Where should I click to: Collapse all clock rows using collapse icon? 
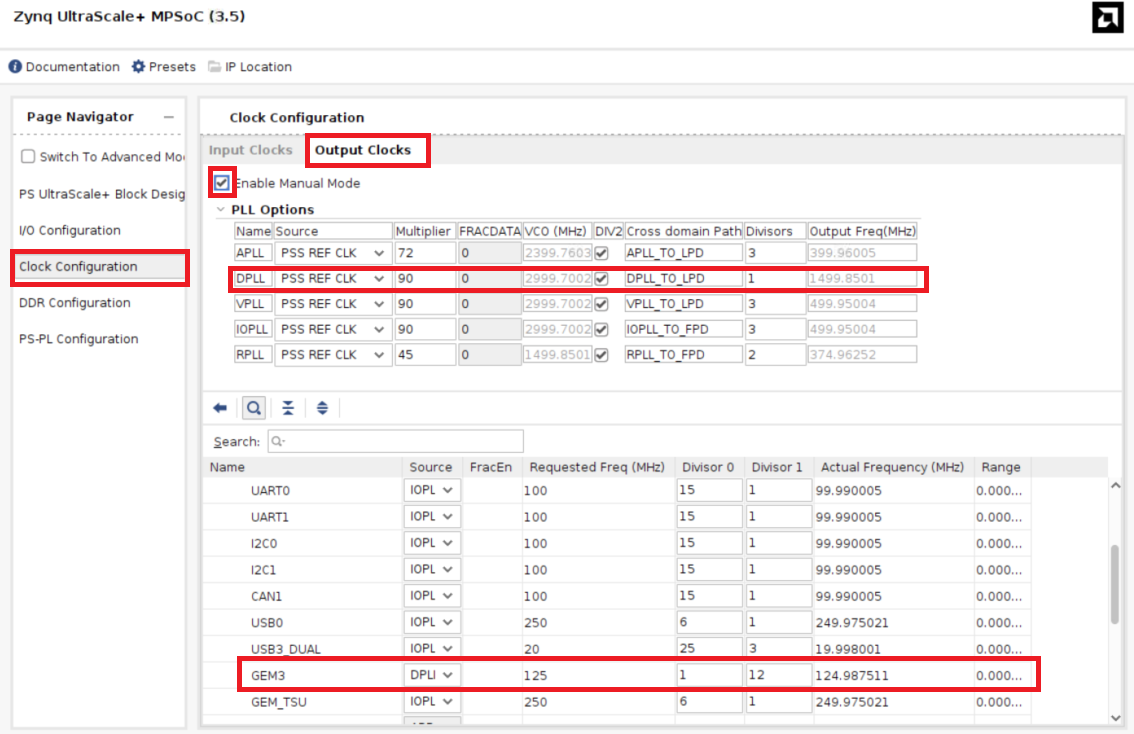288,407
